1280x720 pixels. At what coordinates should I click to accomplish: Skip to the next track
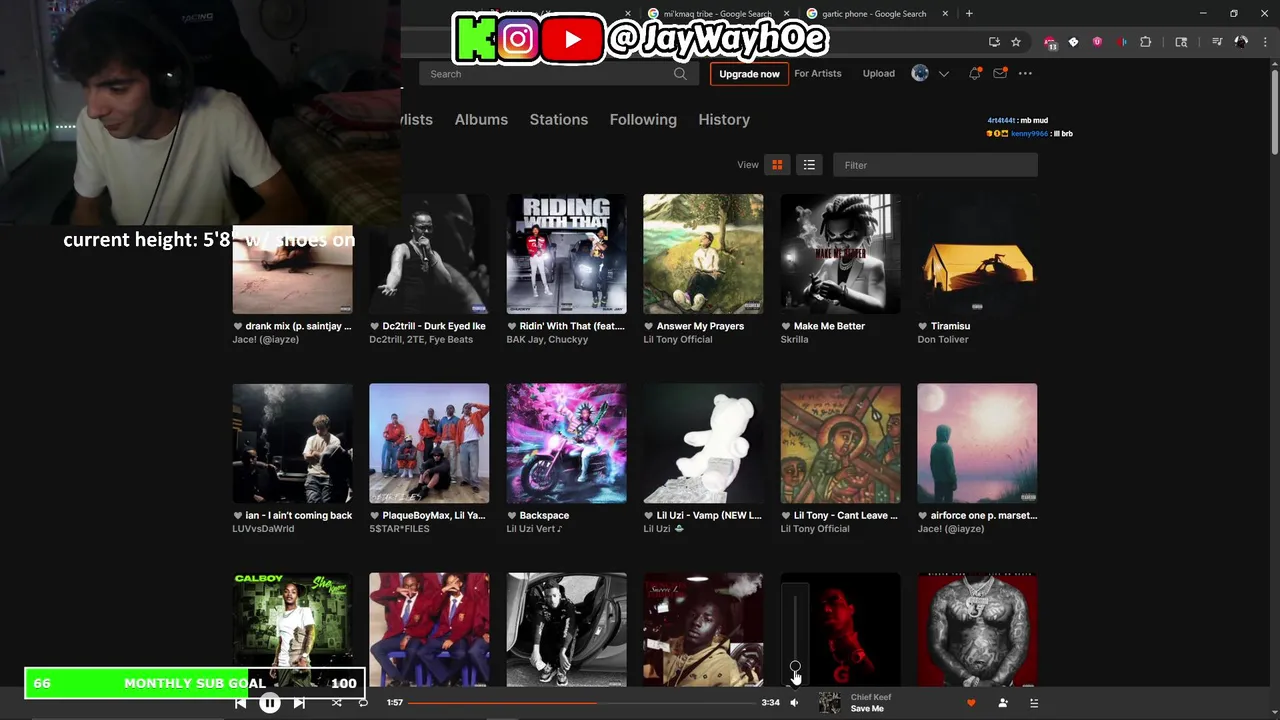pyautogui.click(x=299, y=703)
